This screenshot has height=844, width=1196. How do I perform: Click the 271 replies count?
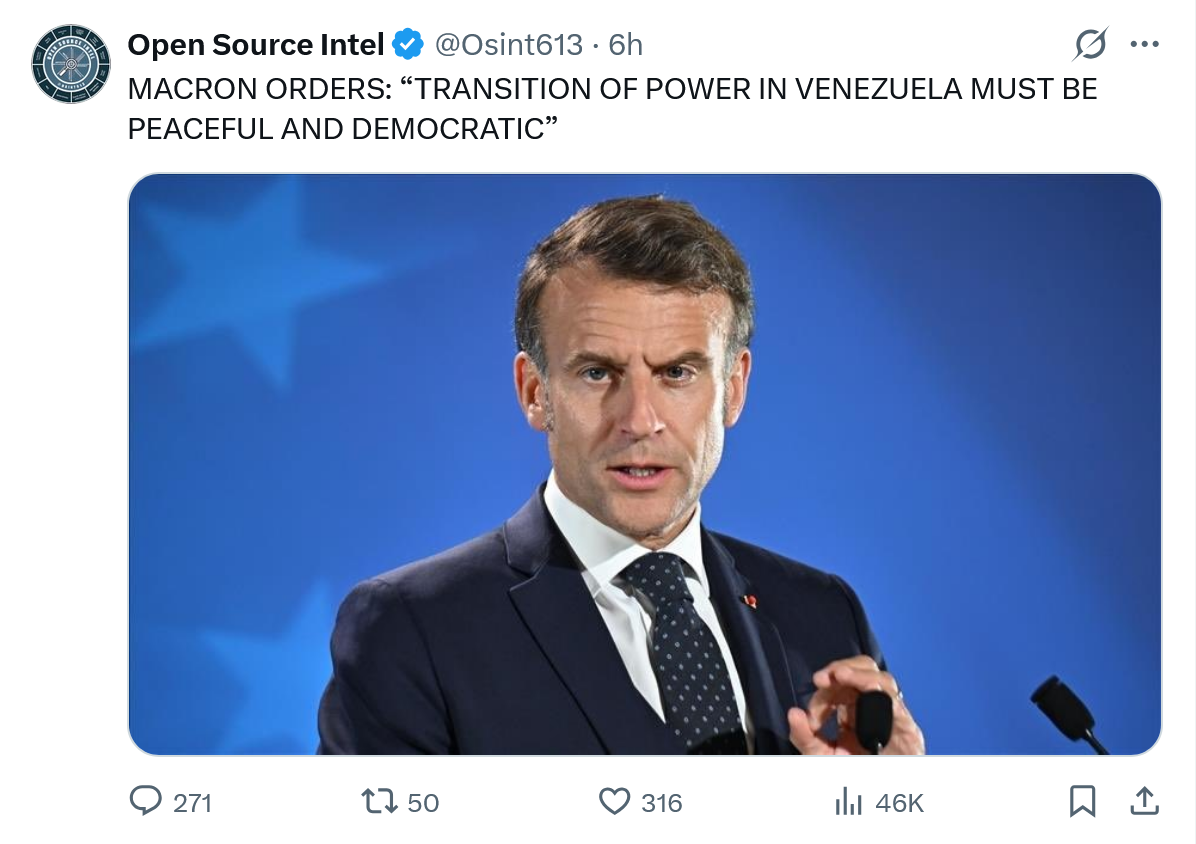[x=192, y=802]
